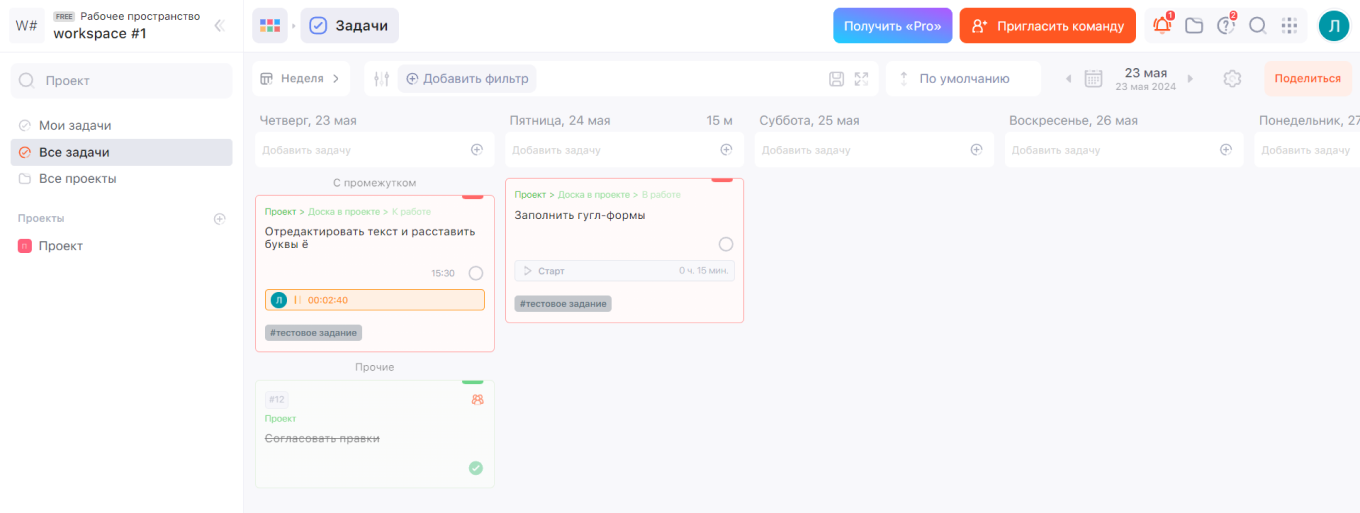Viewport: 1360px width, 513px height.
Task: Go to previous date arrow
Action: (x=1068, y=79)
